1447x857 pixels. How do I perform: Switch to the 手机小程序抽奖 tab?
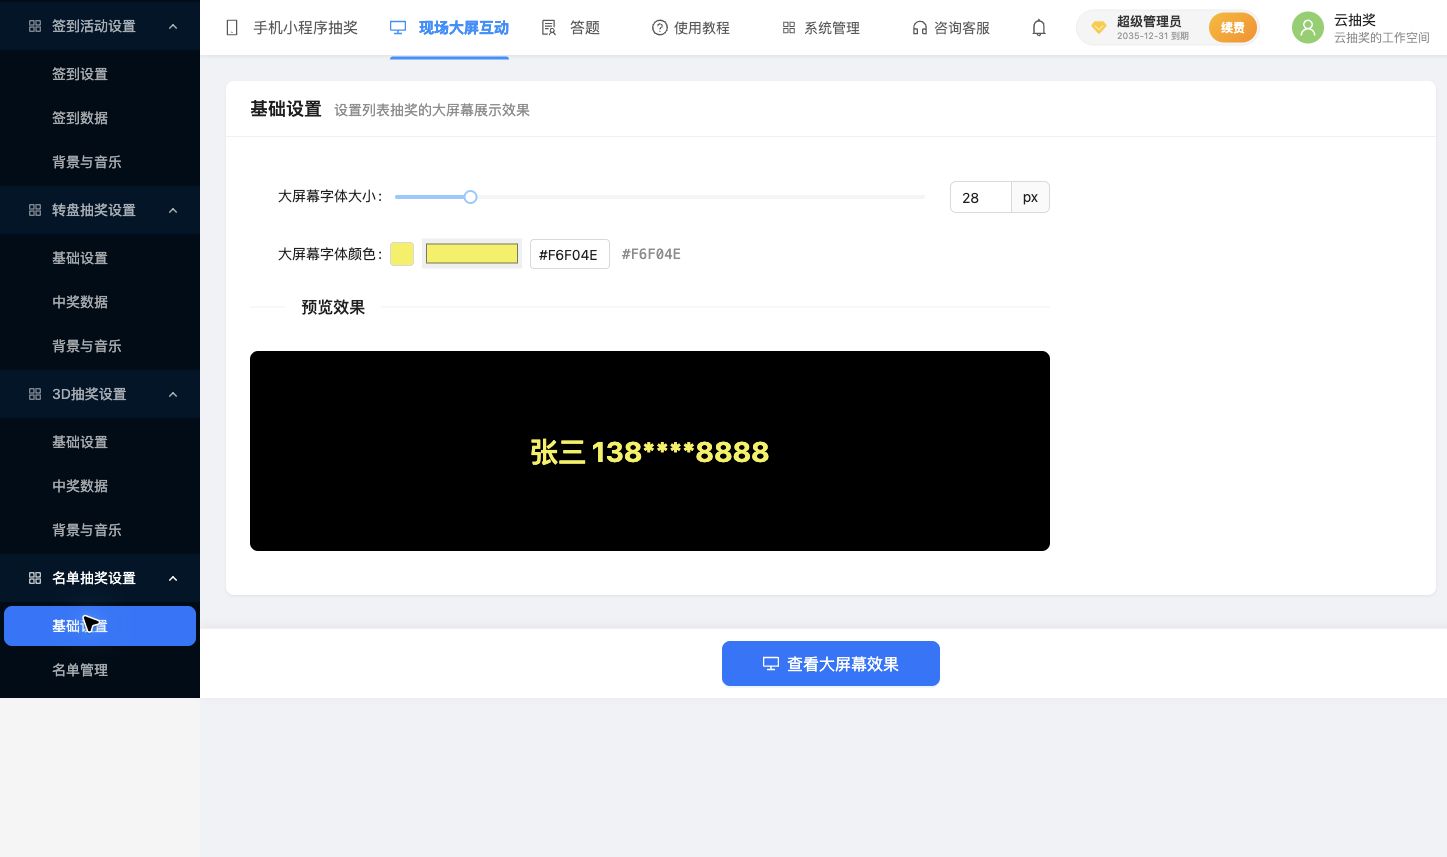pyautogui.click(x=292, y=28)
